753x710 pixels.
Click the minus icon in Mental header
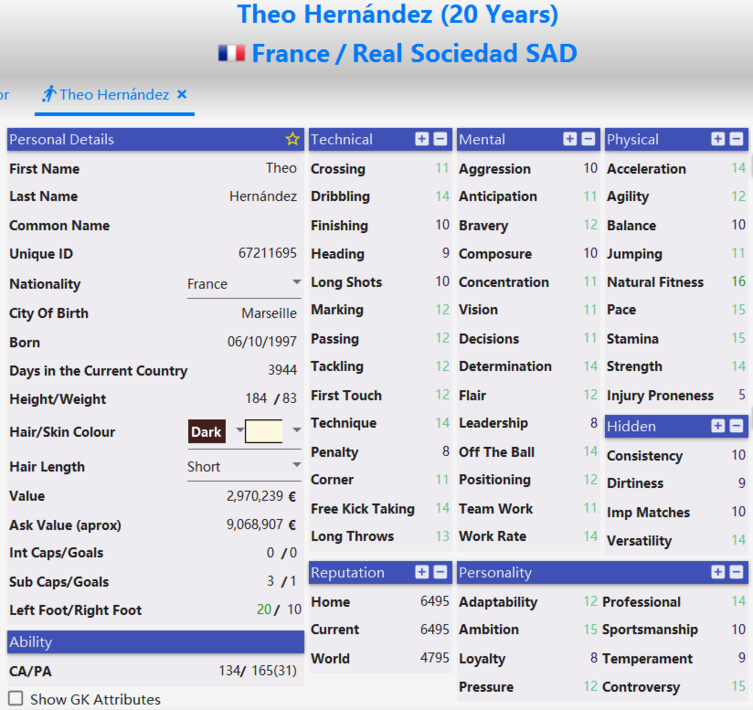[x=588, y=139]
